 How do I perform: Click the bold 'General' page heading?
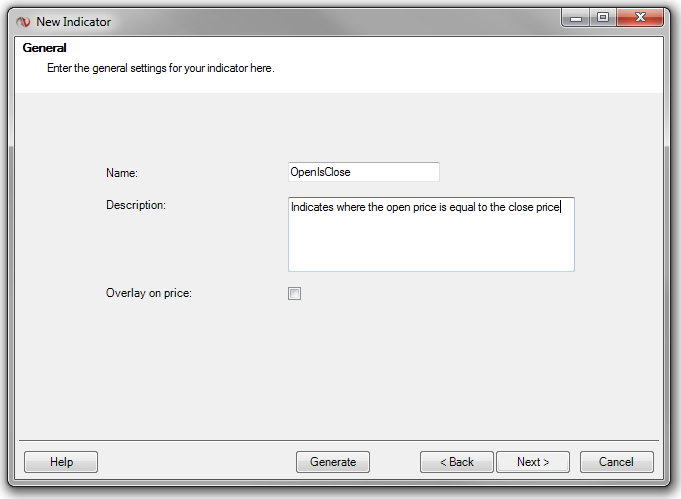point(45,47)
